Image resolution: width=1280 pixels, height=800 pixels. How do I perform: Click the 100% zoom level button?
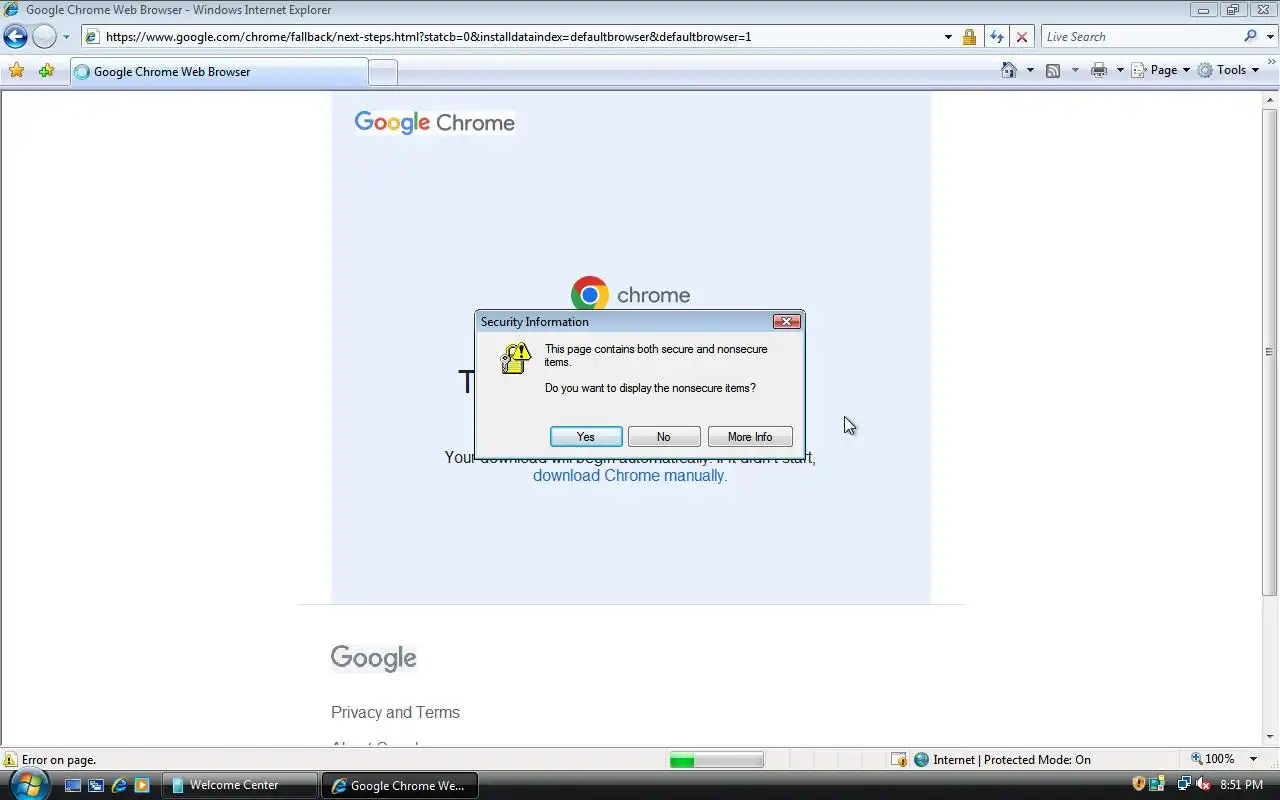[x=1213, y=759]
